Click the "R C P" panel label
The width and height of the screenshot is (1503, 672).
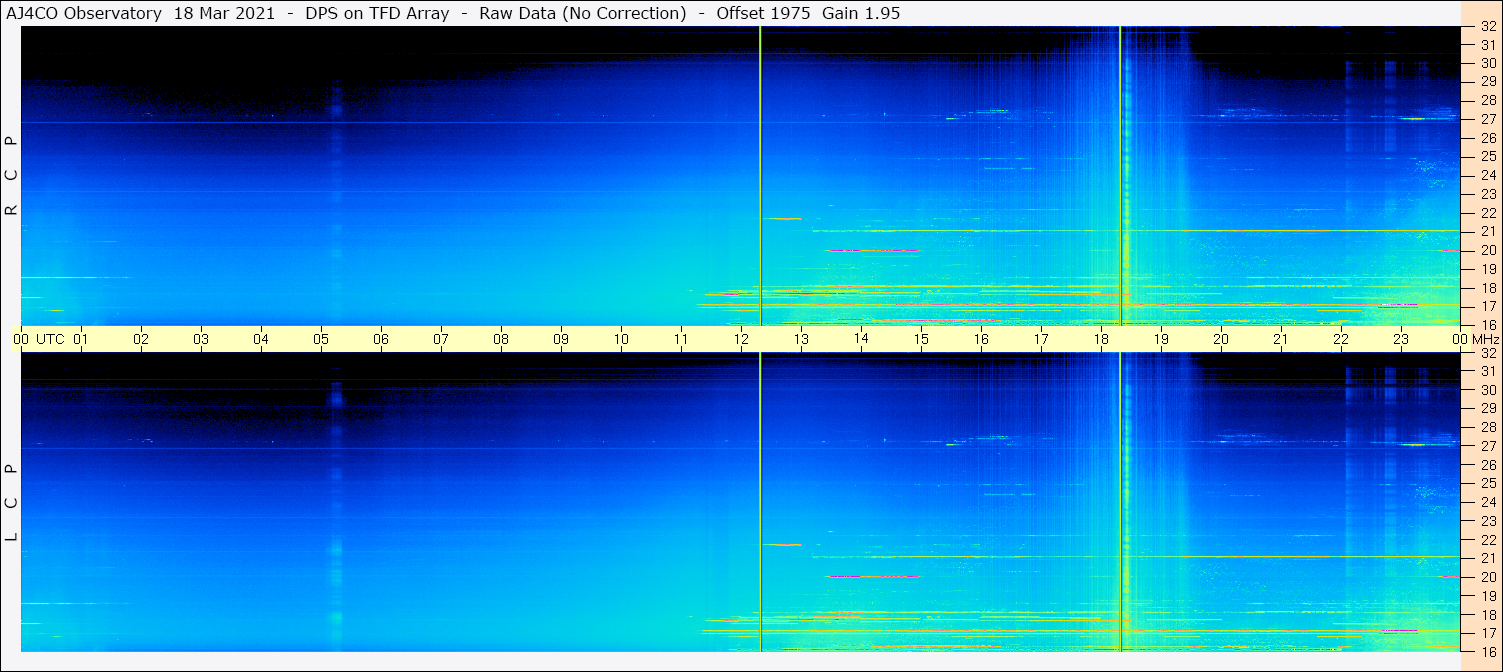point(12,176)
